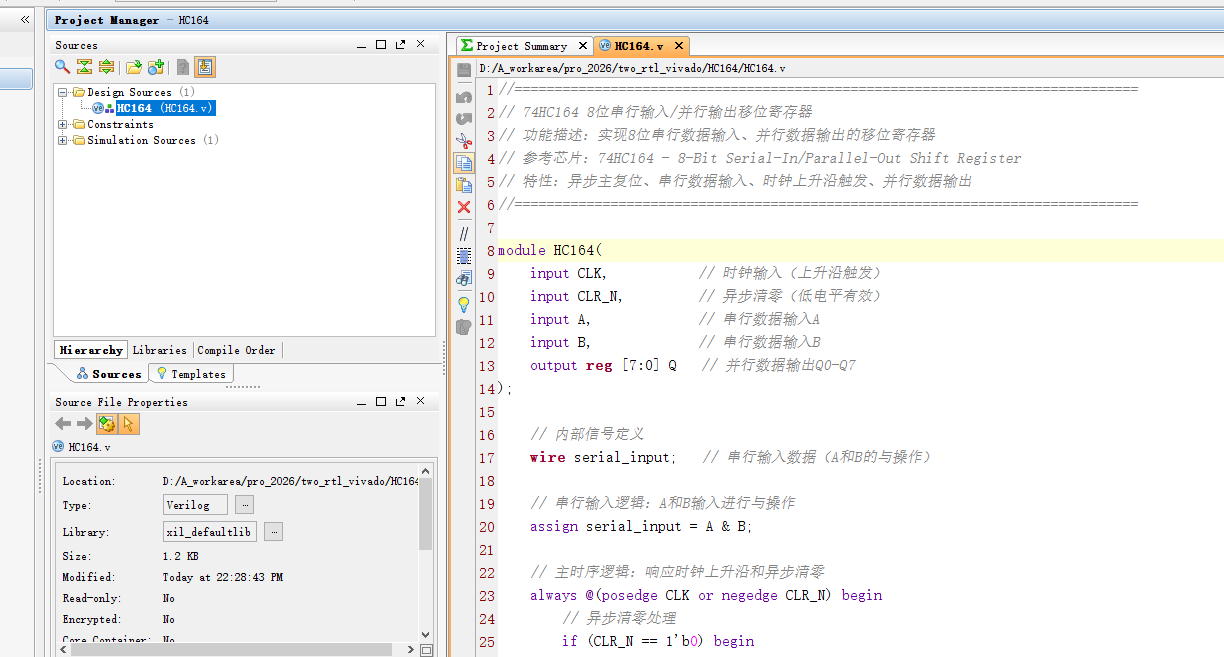The image size is (1224, 657).
Task: Select the Constraints tree folder
Action: pyautogui.click(x=113, y=124)
